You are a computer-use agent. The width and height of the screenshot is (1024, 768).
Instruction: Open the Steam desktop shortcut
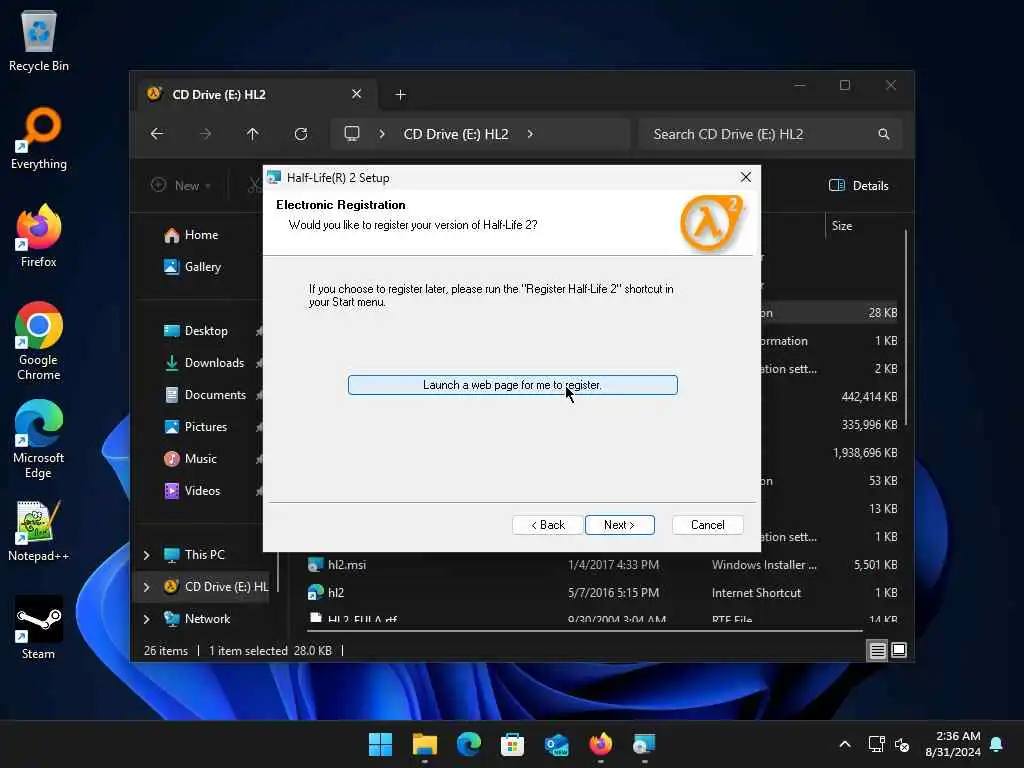pos(39,628)
